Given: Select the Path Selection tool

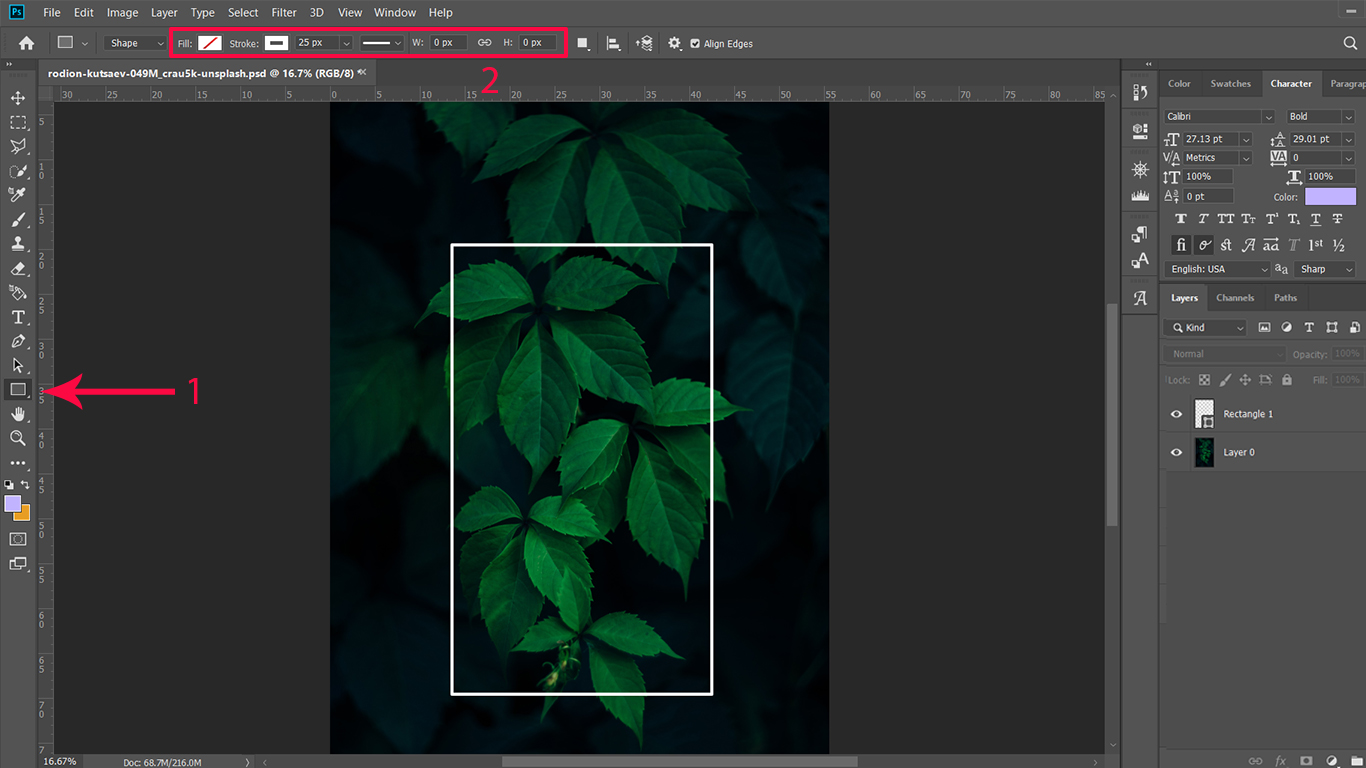Looking at the screenshot, I should [x=18, y=366].
